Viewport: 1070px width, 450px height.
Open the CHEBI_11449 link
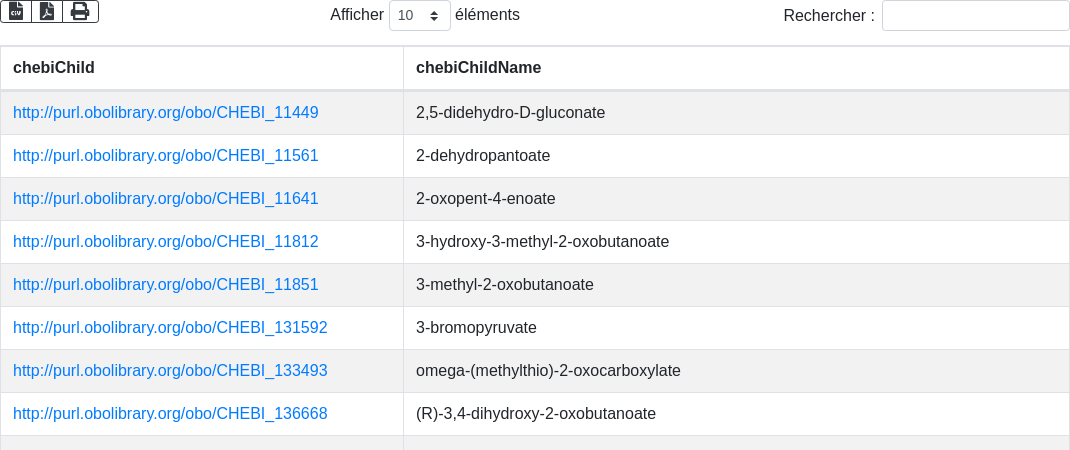pyautogui.click(x=166, y=113)
